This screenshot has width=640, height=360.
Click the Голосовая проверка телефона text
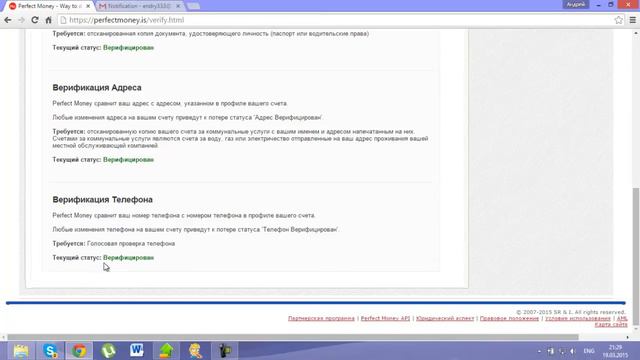pyautogui.click(x=131, y=244)
